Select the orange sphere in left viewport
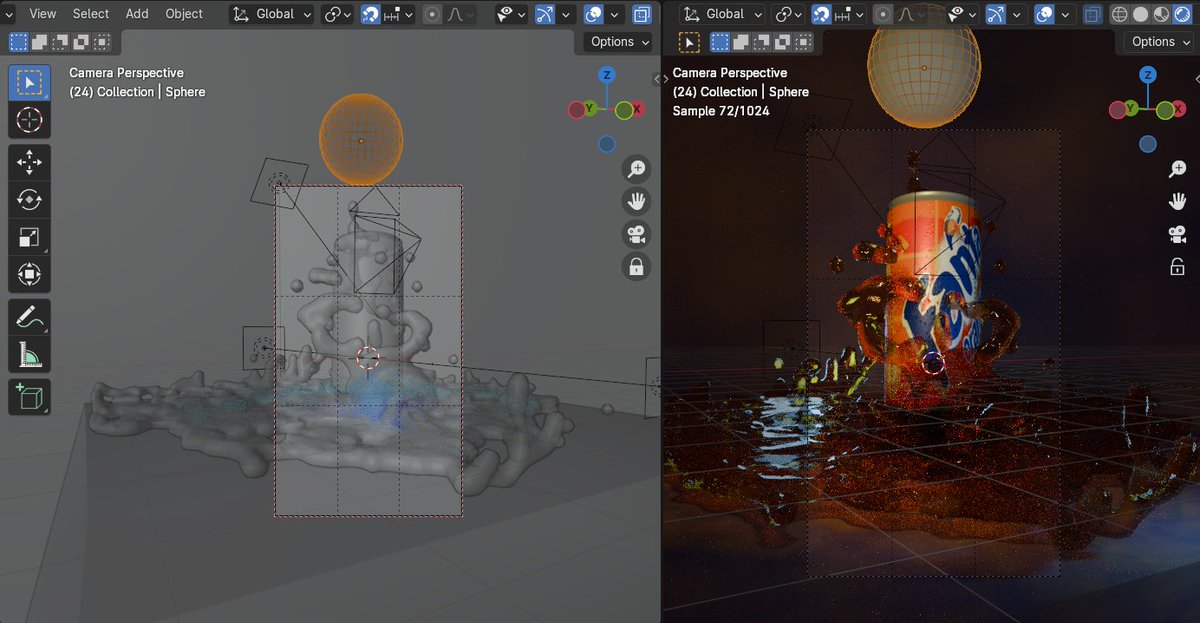 click(361, 140)
